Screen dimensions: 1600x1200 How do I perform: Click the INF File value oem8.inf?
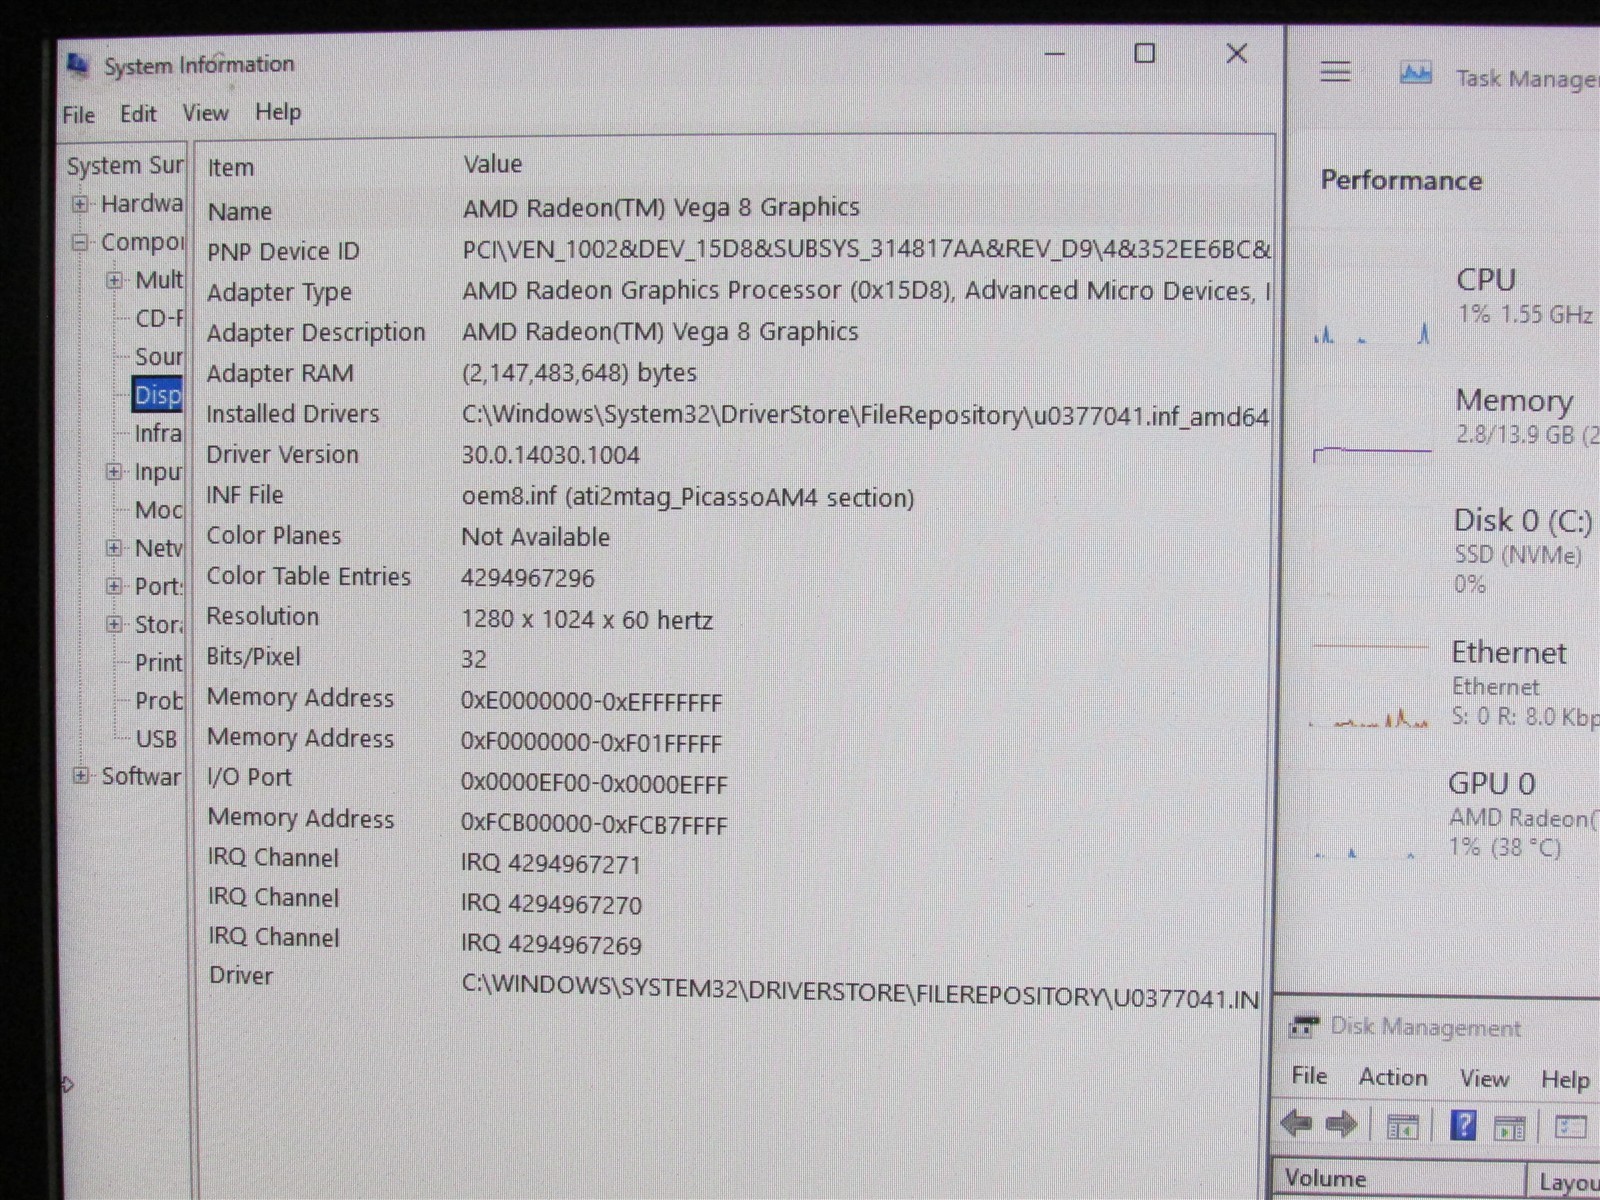[x=687, y=497]
